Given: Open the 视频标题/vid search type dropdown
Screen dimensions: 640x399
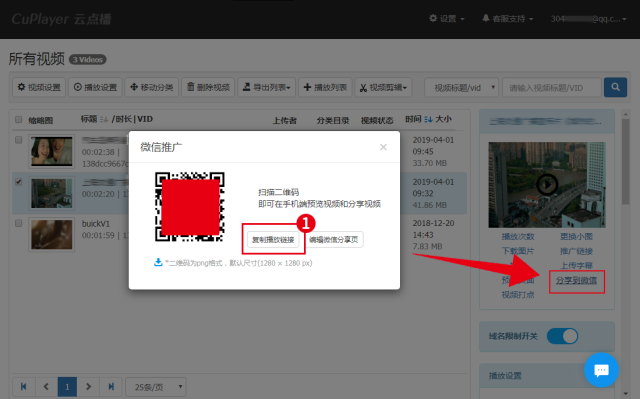Looking at the screenshot, I should coord(461,87).
